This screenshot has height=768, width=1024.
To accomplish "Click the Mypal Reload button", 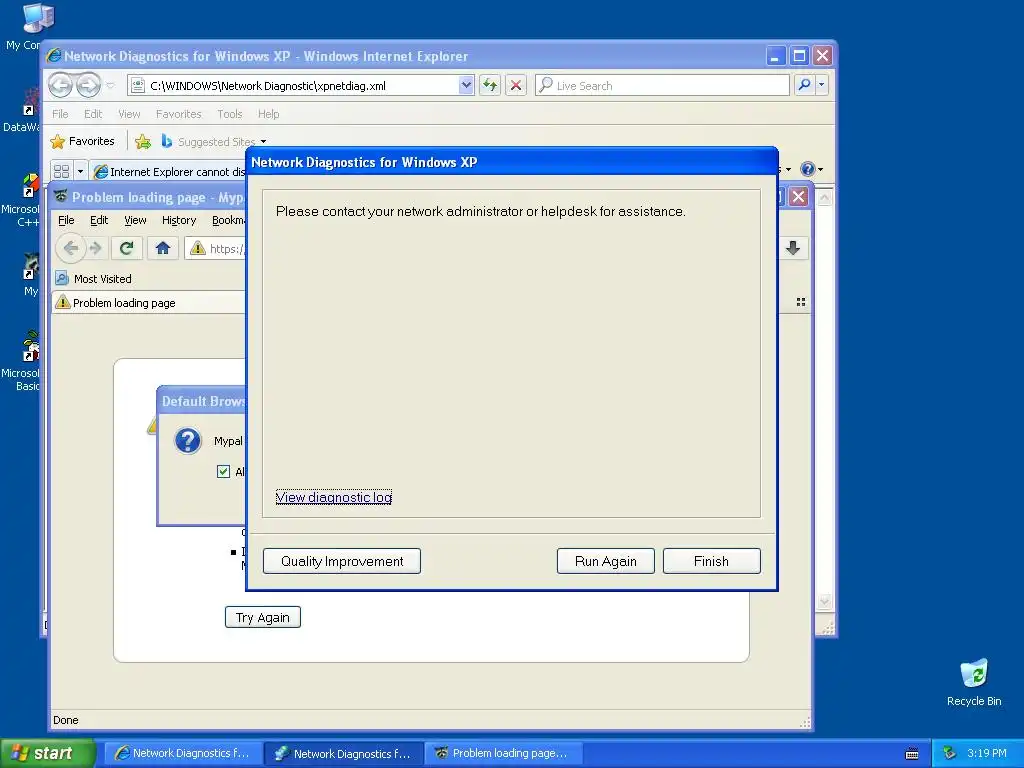I will point(127,248).
